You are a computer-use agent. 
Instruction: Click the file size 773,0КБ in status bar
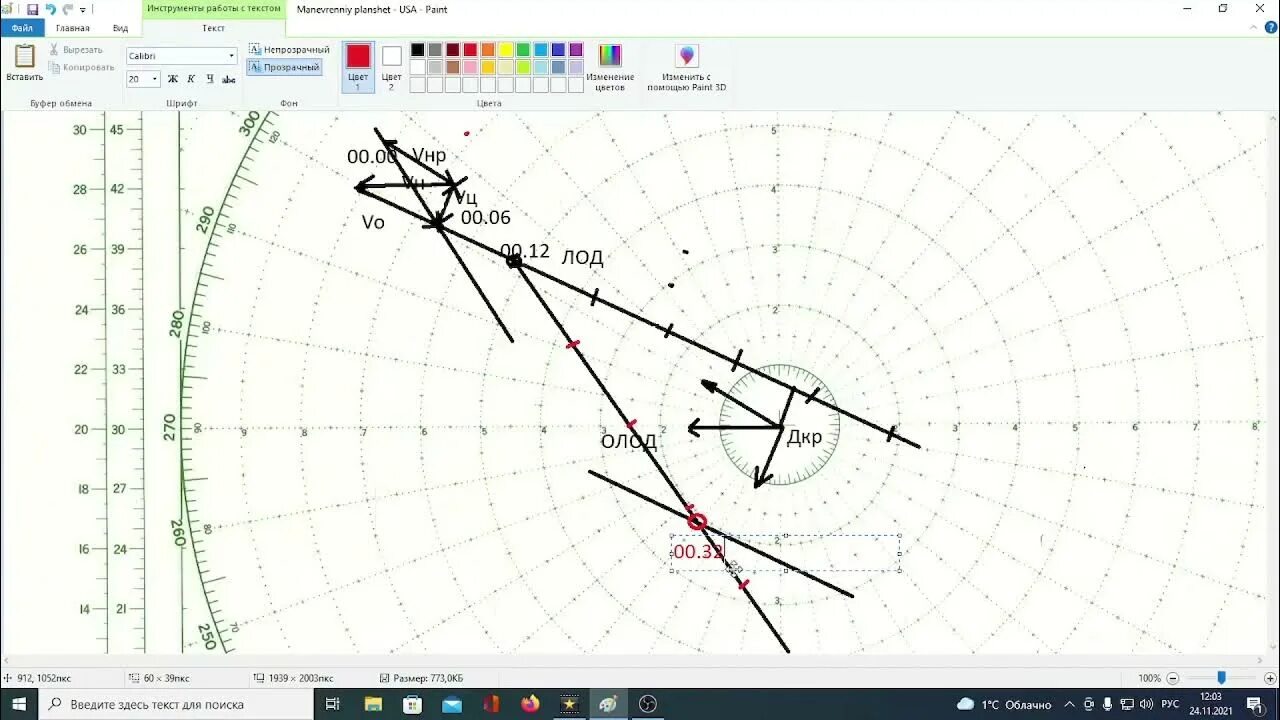click(428, 678)
